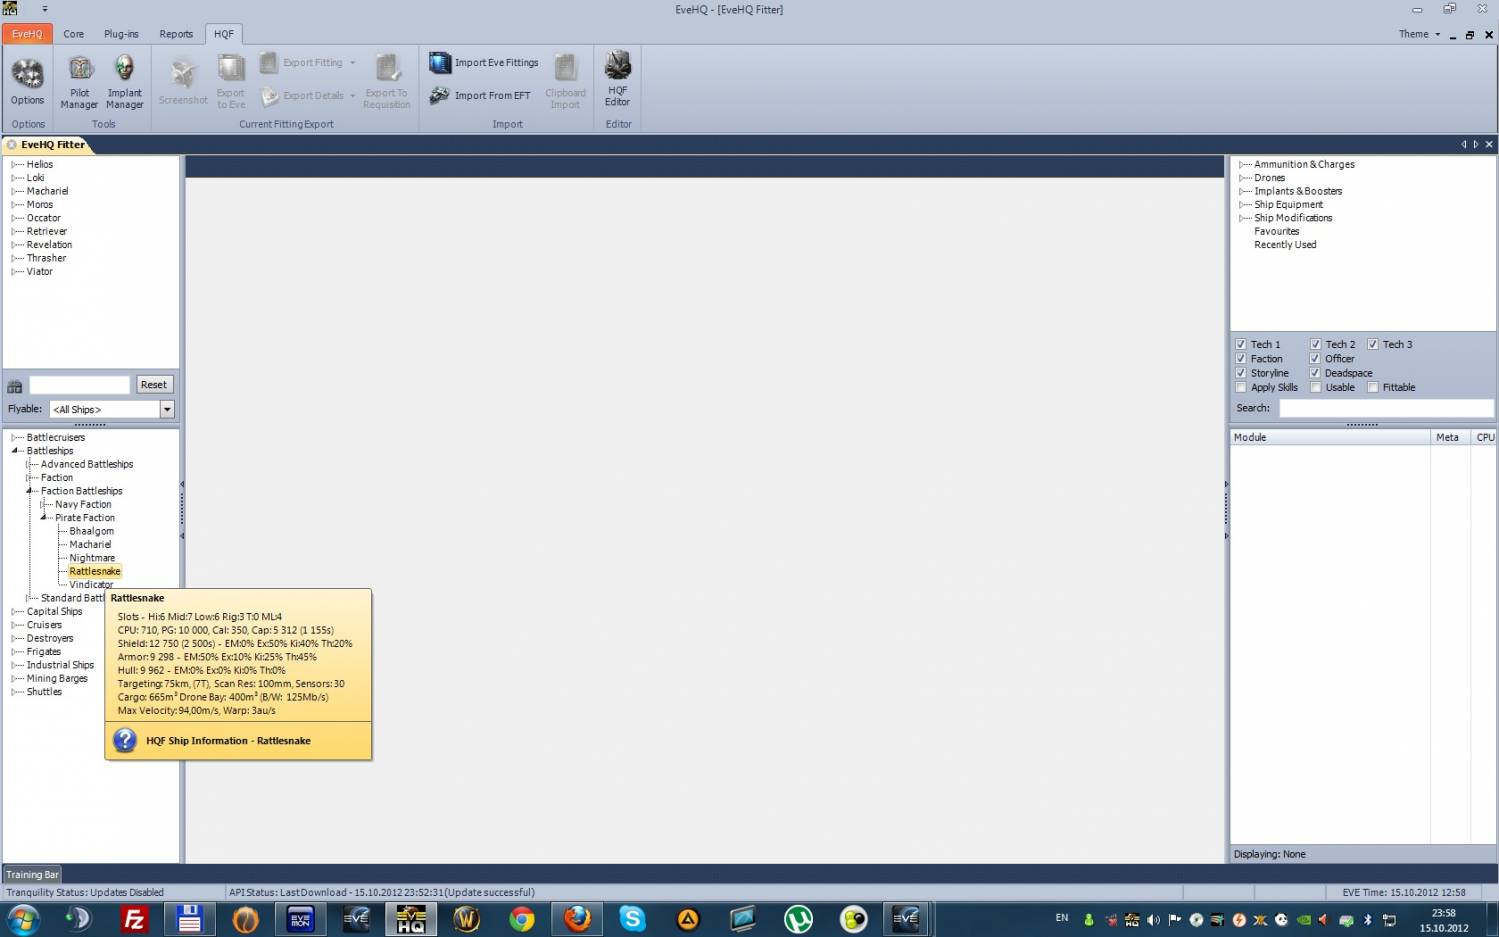Click the CPU column header
This screenshot has height=937, width=1499.
point(1484,437)
